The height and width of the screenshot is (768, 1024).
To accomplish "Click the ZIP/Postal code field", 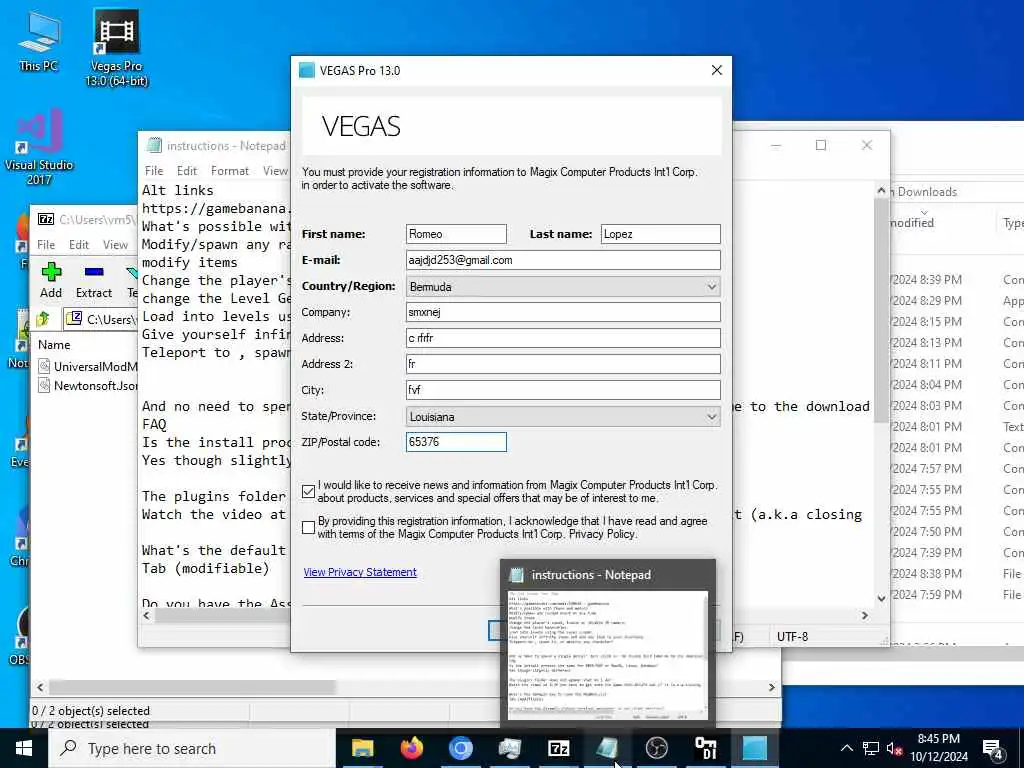I will point(456,442).
